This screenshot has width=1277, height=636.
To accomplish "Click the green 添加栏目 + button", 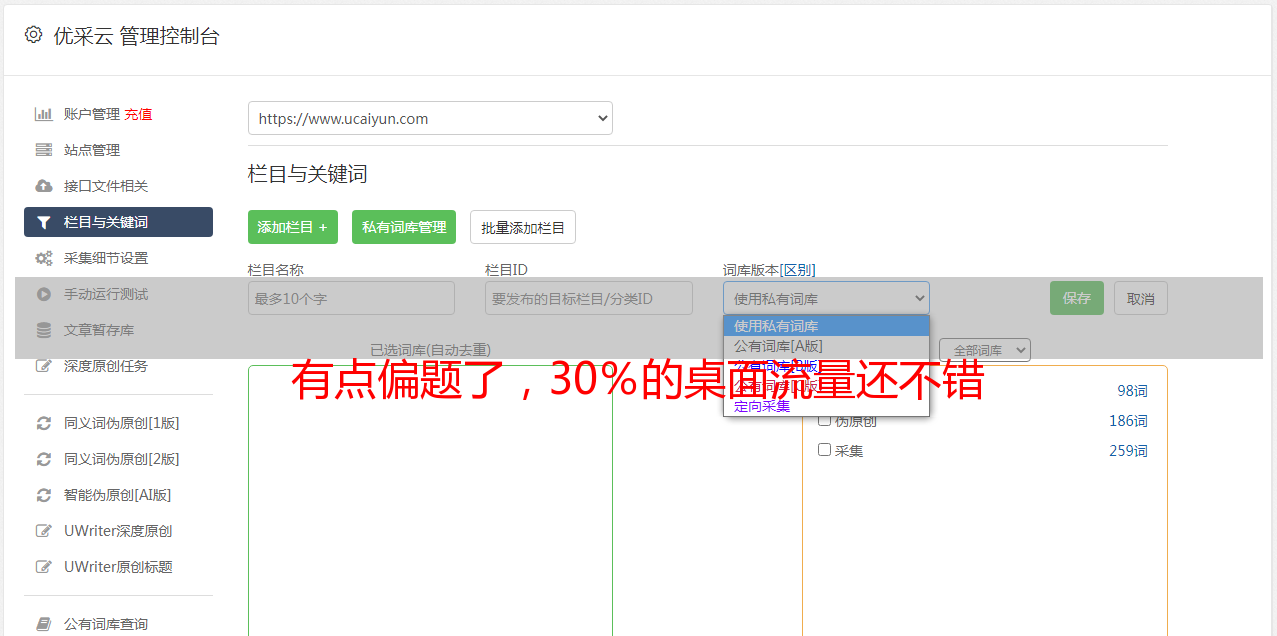I will (x=293, y=227).
